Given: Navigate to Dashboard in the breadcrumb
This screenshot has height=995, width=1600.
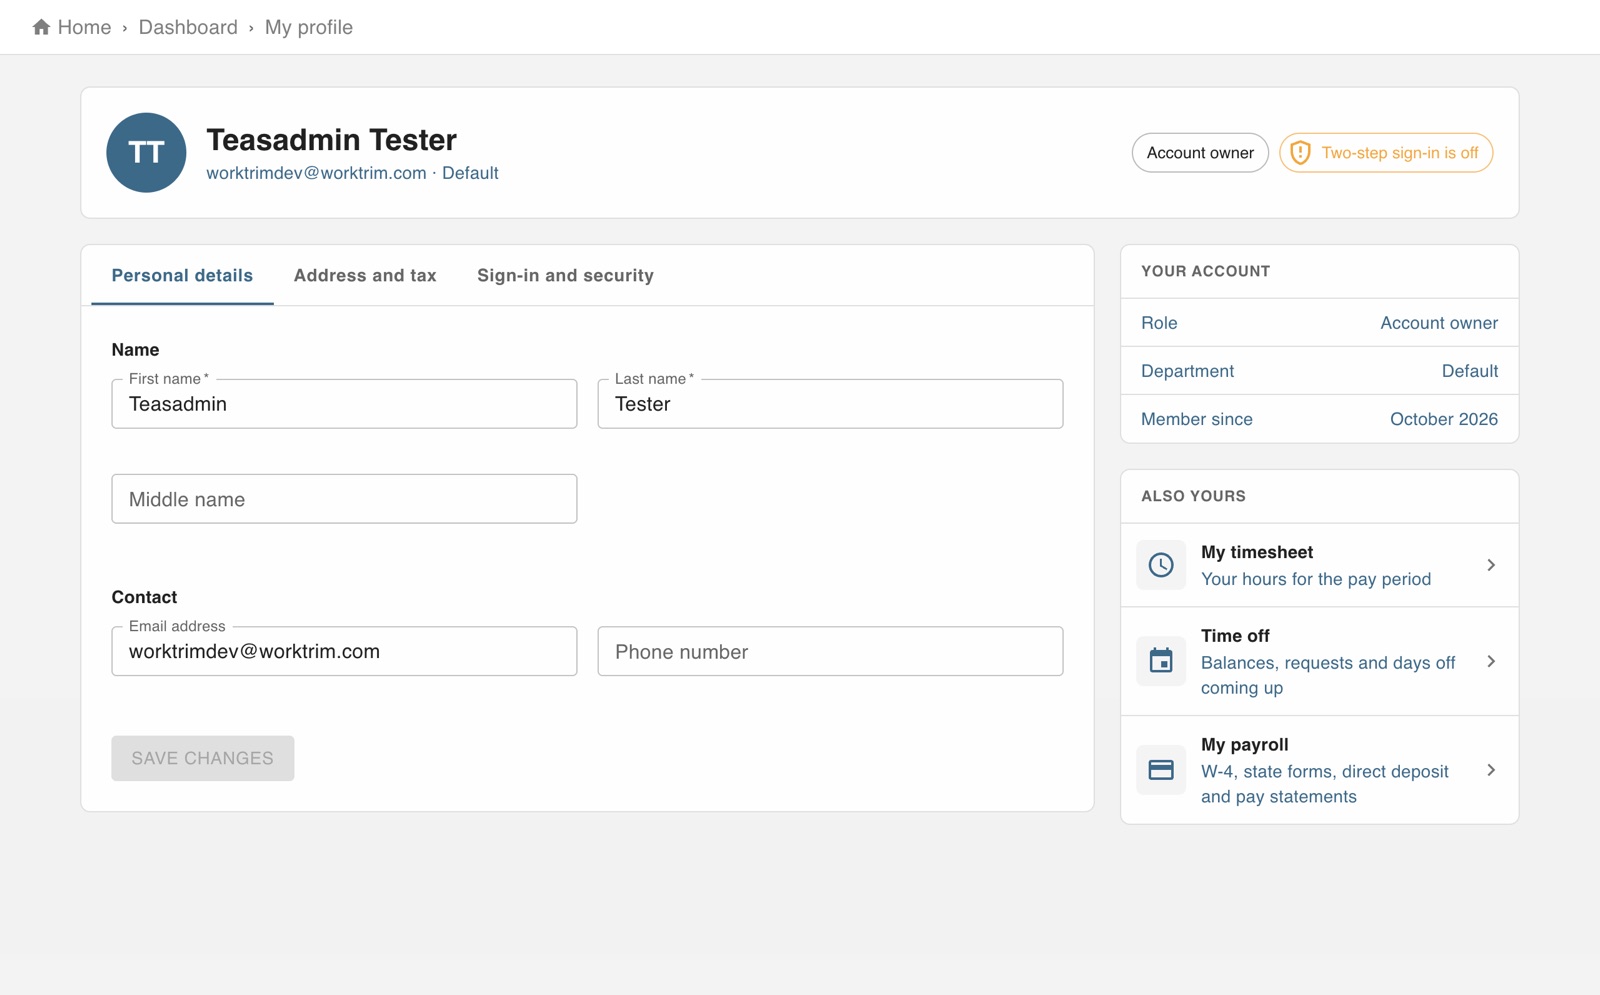Looking at the screenshot, I should point(188,27).
